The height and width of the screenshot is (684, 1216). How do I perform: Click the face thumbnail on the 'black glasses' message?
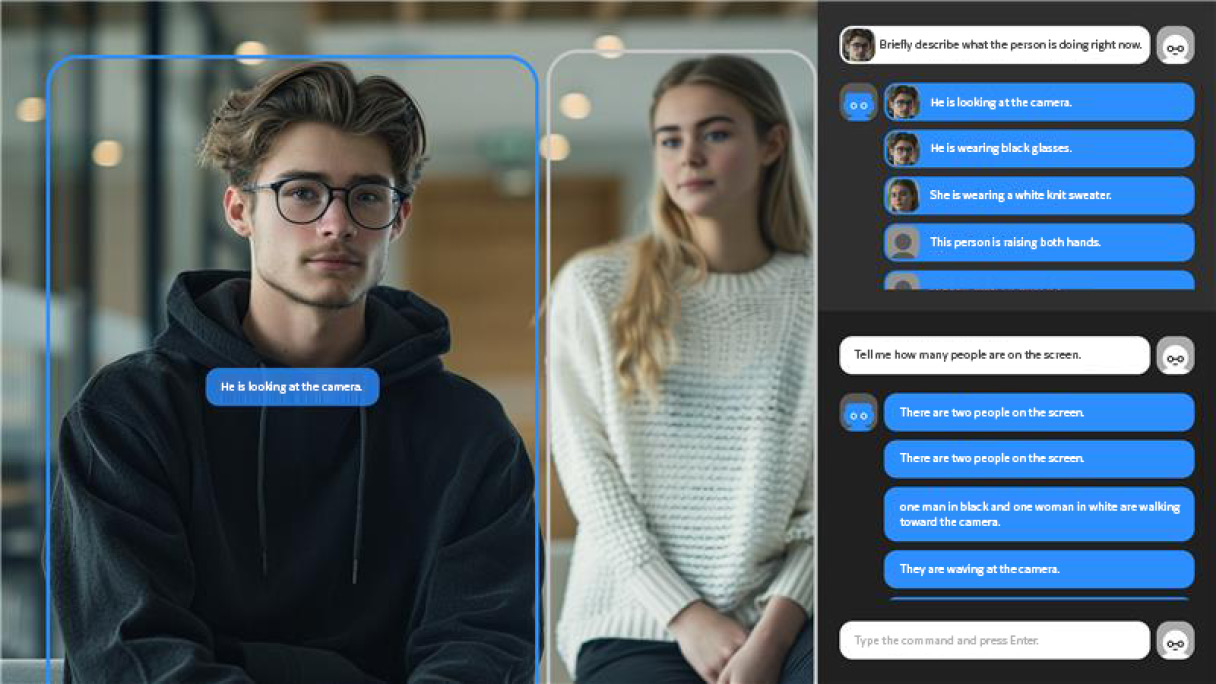(x=903, y=149)
